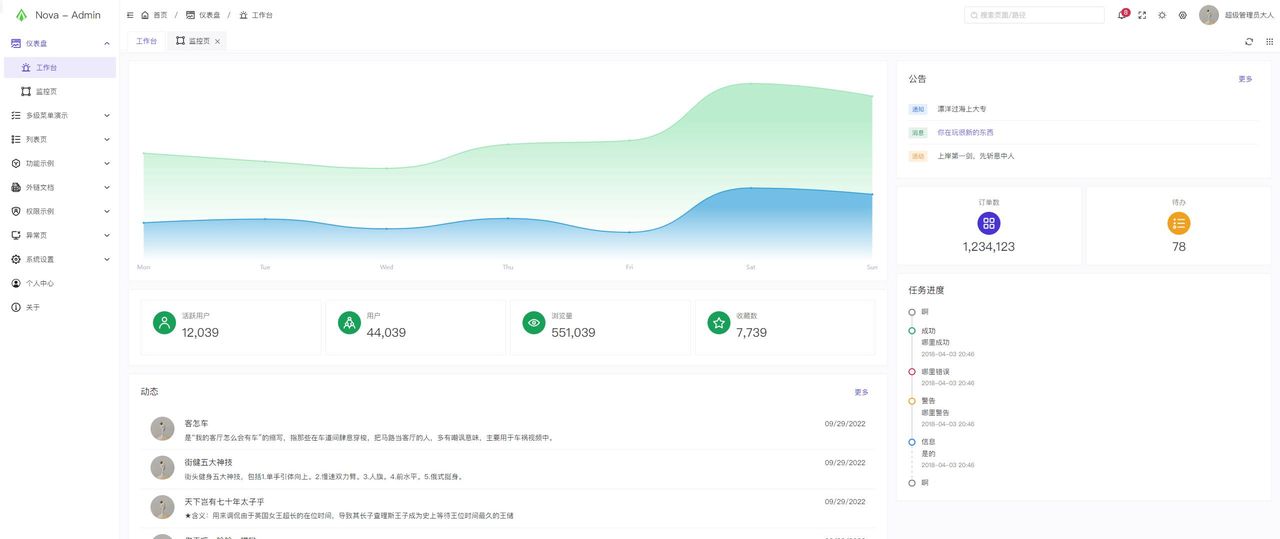Expand the 权限示例 sidebar menu
This screenshot has height=539, width=1280.
(x=60, y=211)
